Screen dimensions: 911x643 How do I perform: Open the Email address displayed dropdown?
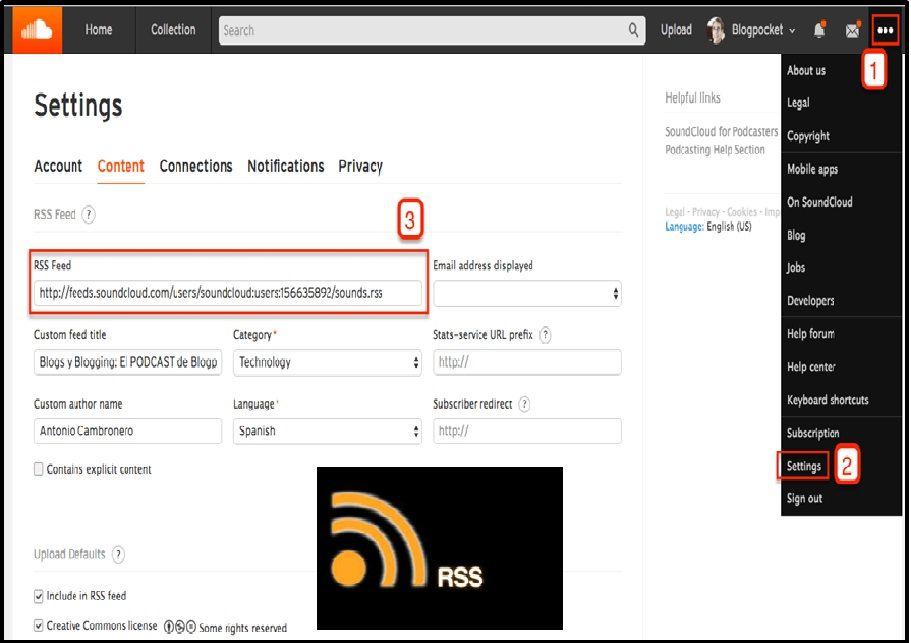[x=527, y=294]
